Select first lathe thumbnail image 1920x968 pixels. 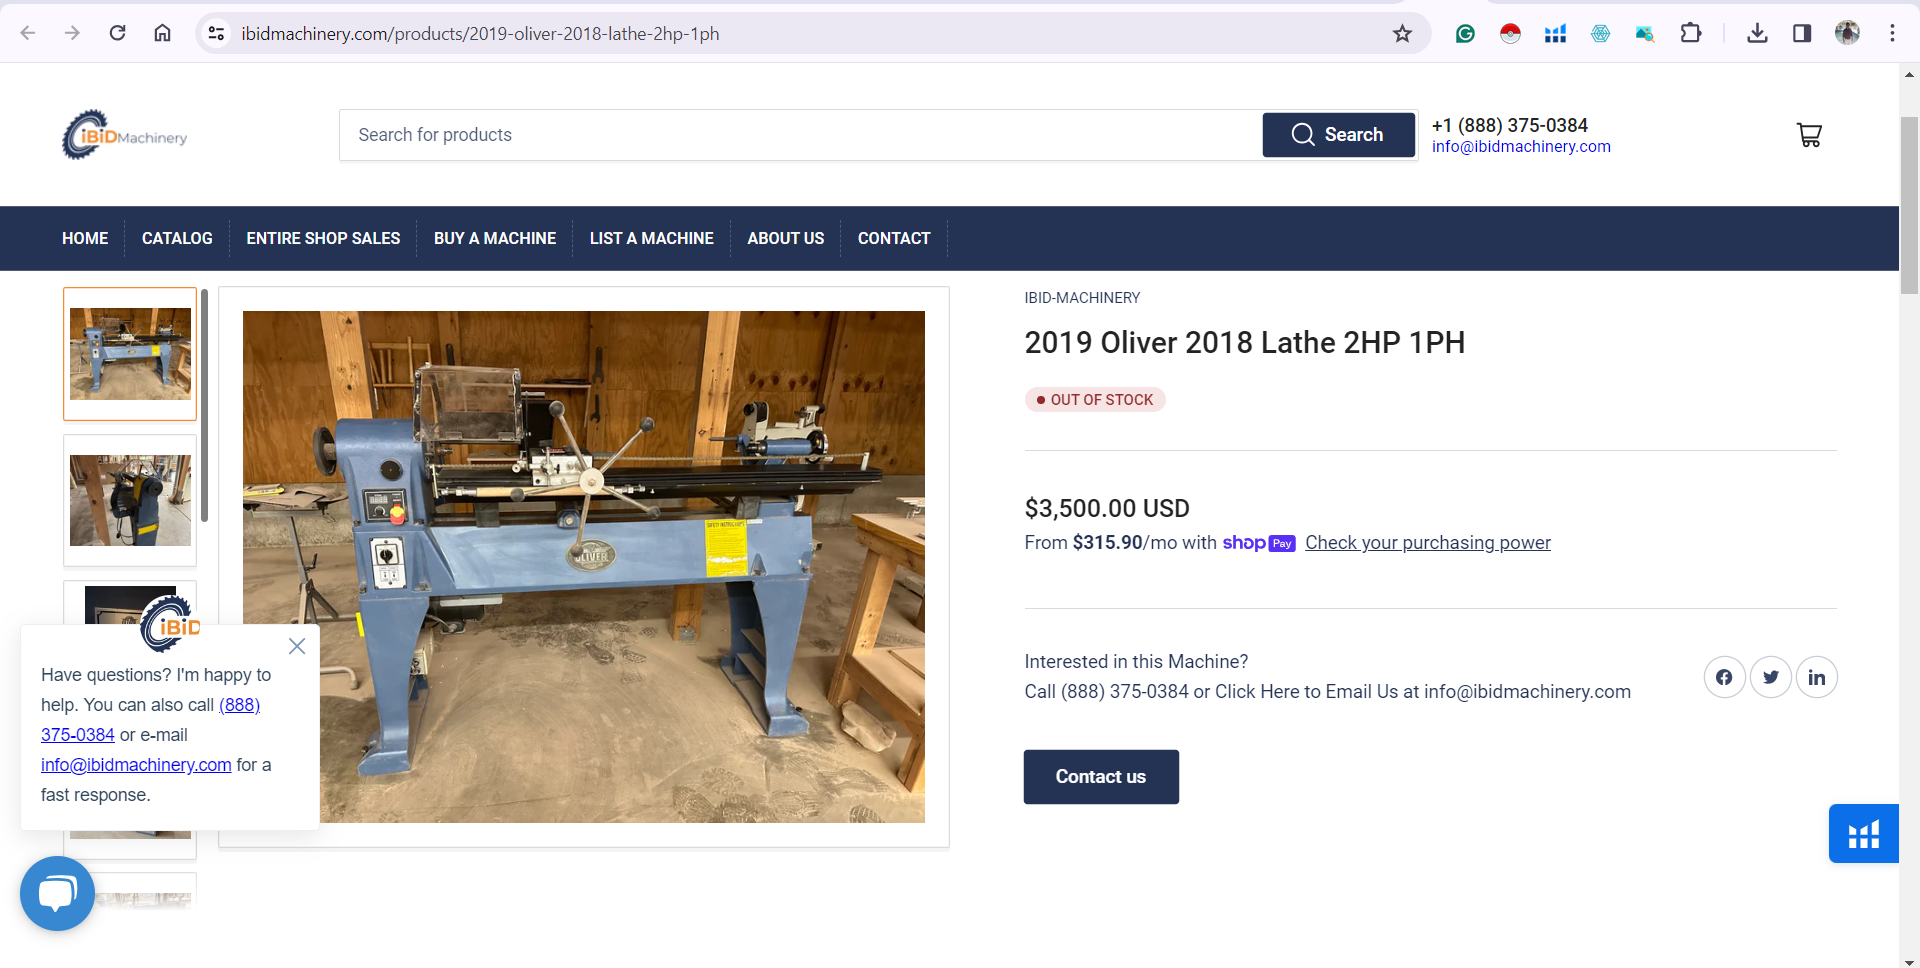pos(130,354)
